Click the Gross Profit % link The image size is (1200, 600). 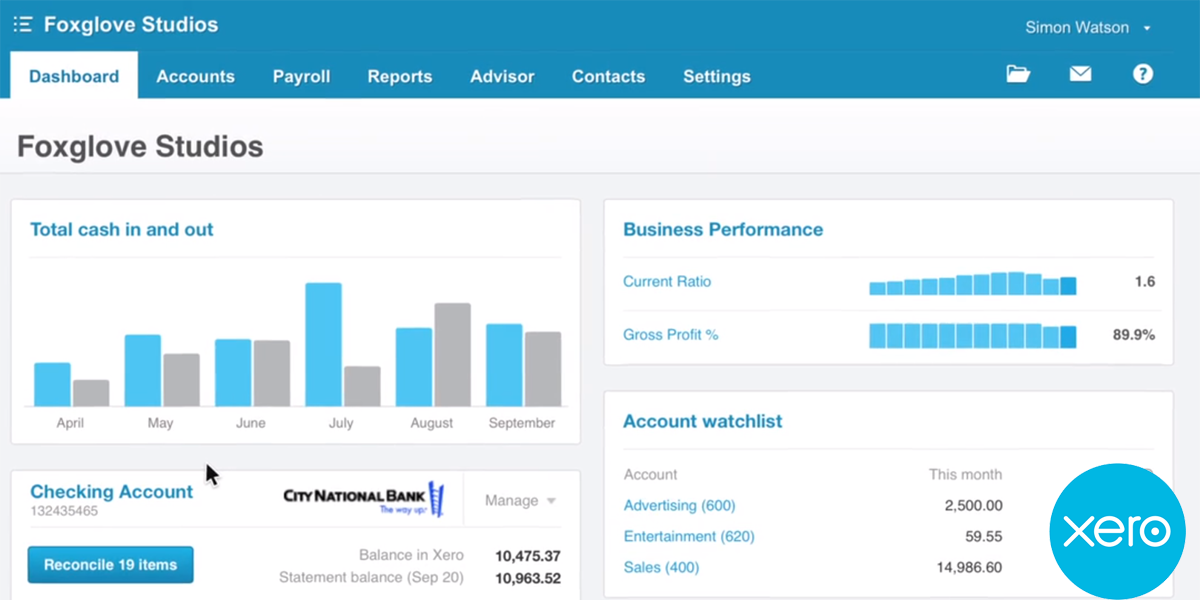(x=670, y=335)
